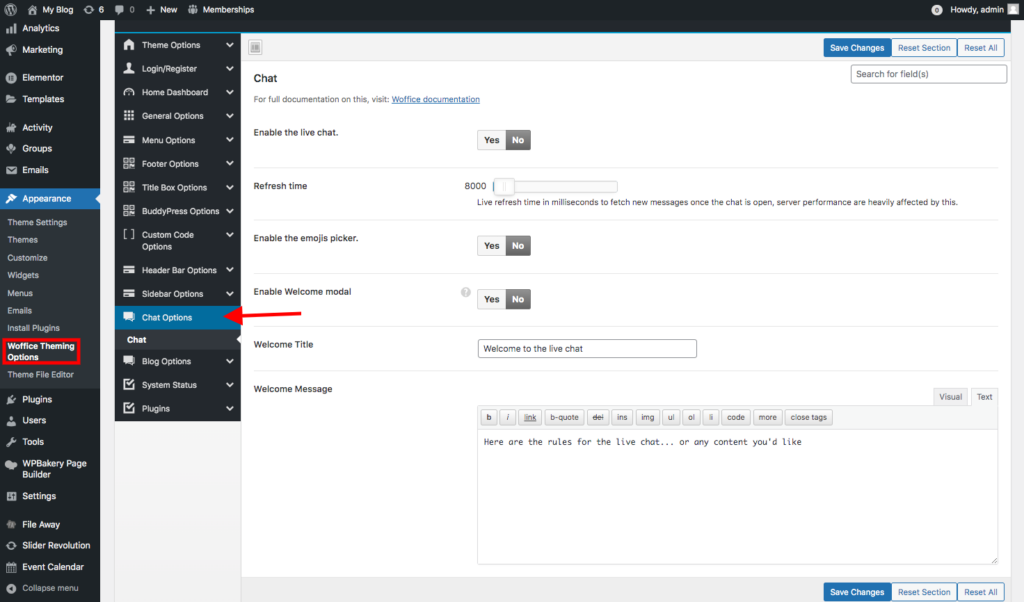Click the WordPress logo icon
Image resolution: width=1024 pixels, height=602 pixels.
point(10,10)
